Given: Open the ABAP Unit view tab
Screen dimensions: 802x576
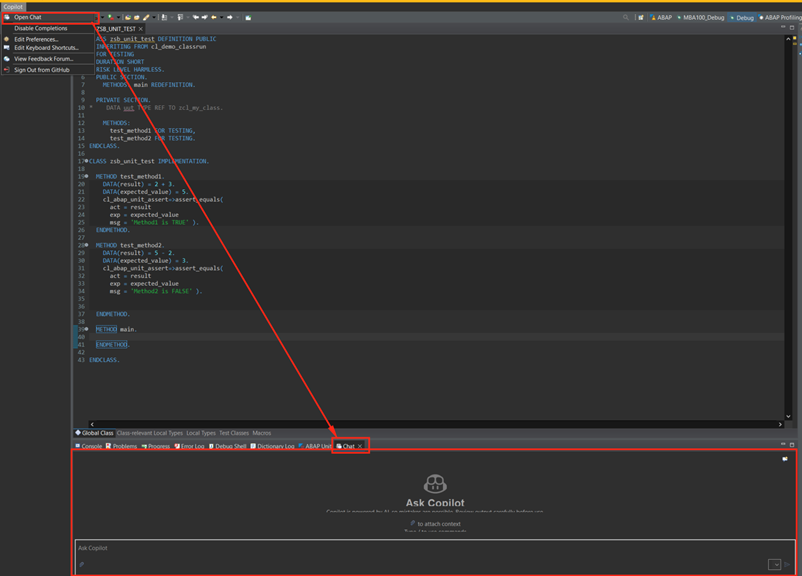Looking at the screenshot, I should pyautogui.click(x=315, y=446).
